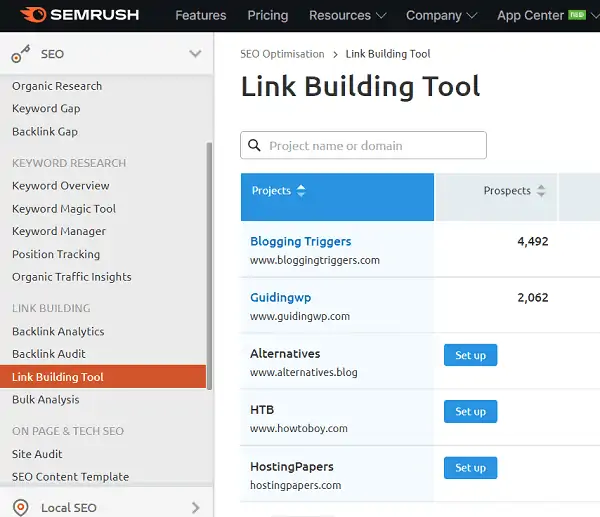
Task: Click the Prospects column header
Action: [x=496, y=197]
